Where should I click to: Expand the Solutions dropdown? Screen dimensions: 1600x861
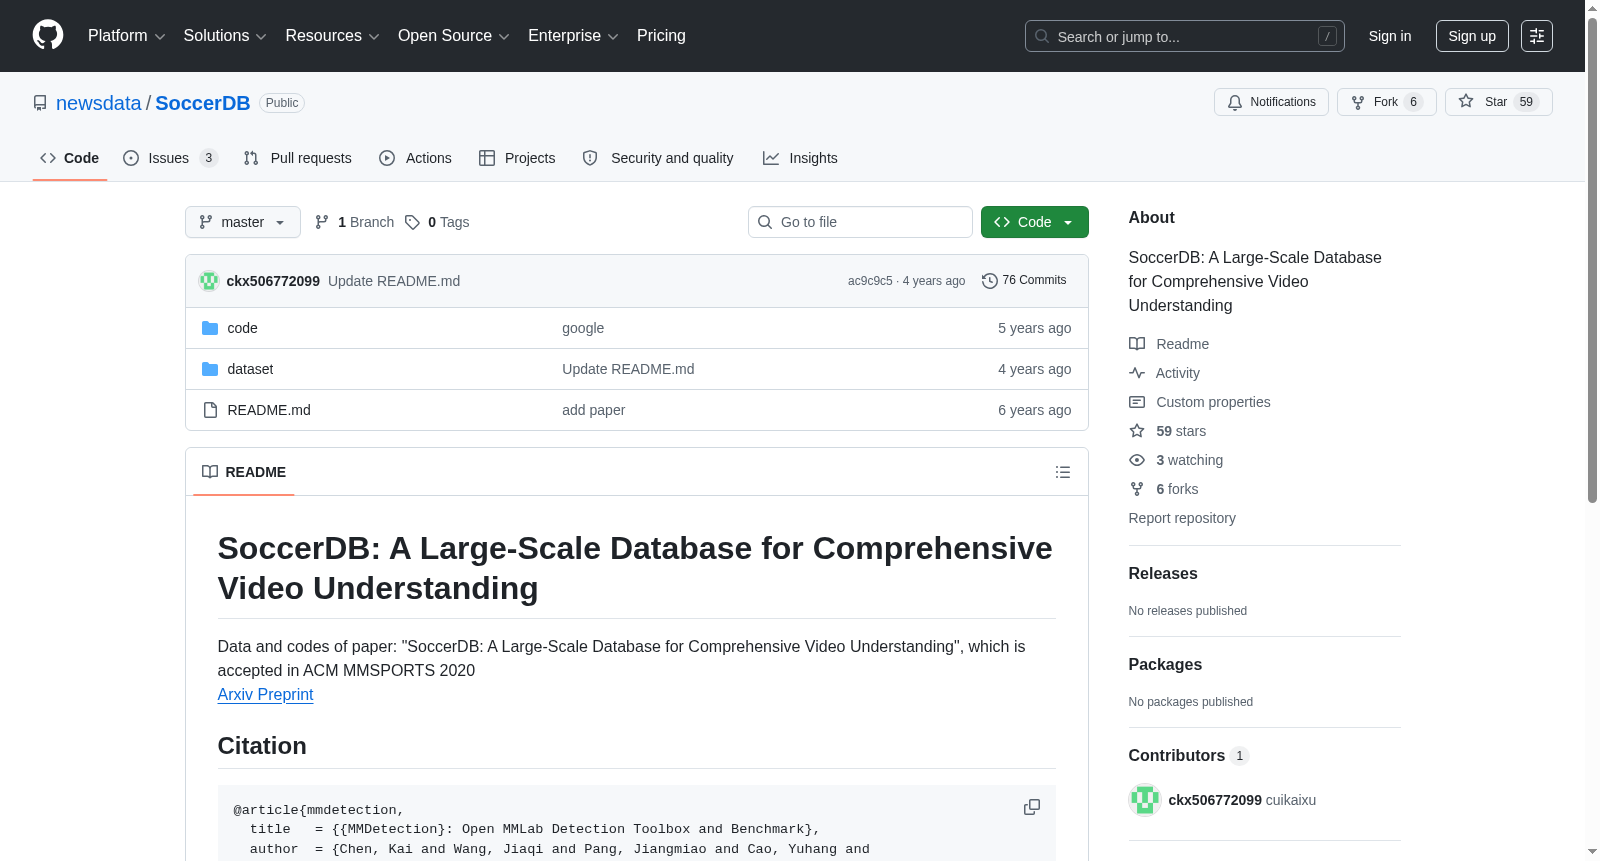click(x=225, y=36)
